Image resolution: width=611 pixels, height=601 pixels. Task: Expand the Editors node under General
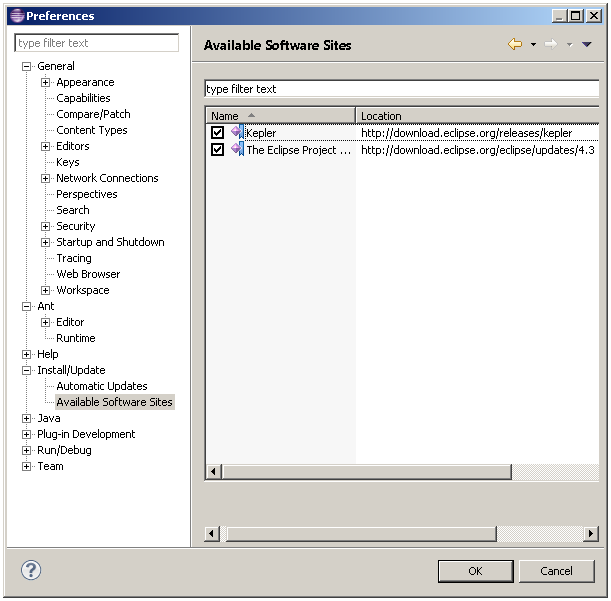(x=45, y=146)
